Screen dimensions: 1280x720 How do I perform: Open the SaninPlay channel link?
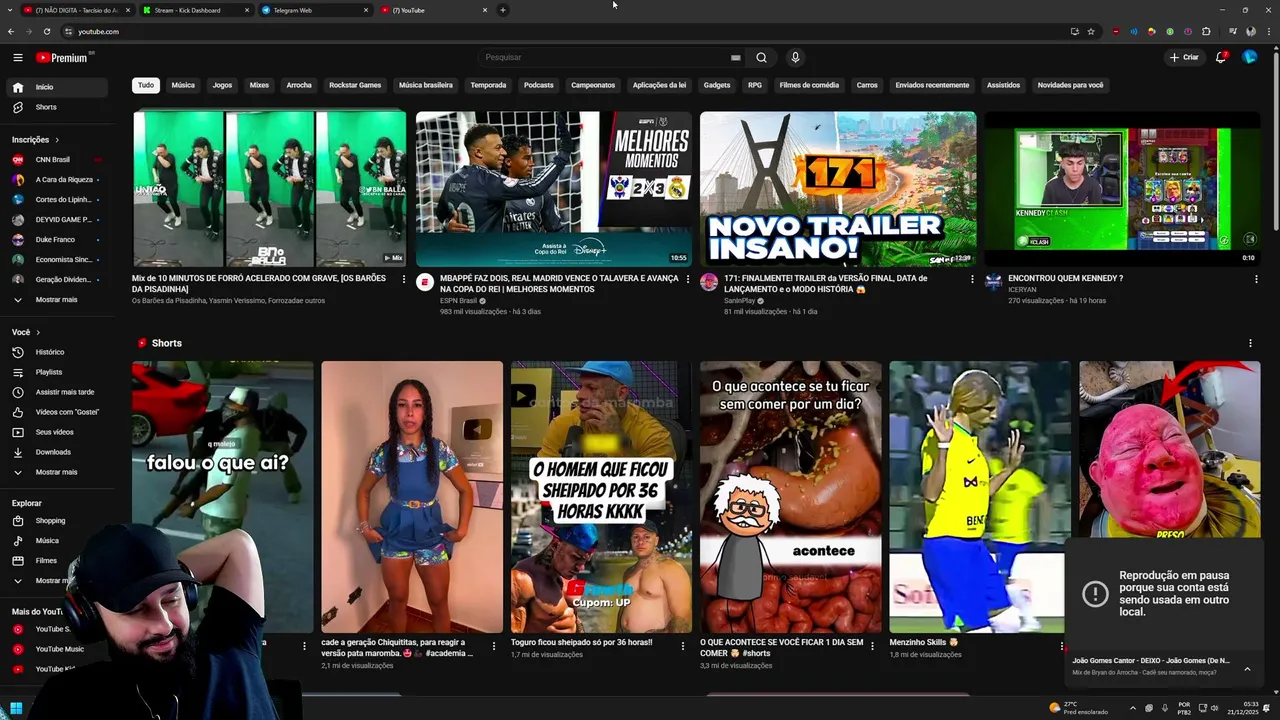click(739, 301)
